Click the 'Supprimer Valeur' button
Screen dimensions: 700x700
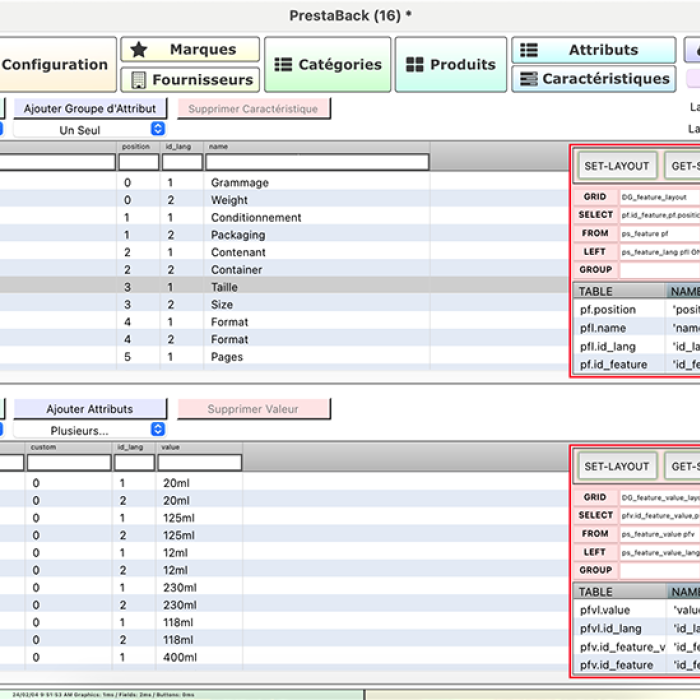(x=253, y=409)
